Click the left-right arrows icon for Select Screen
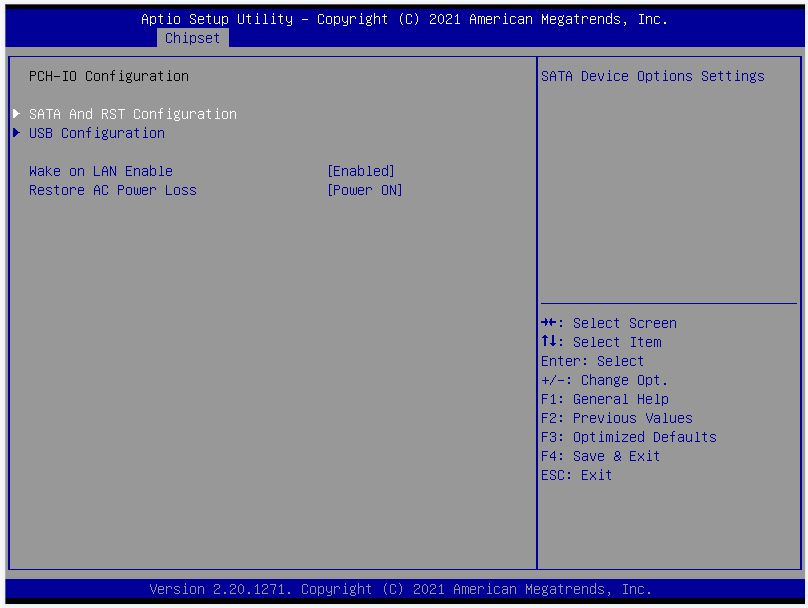Image resolution: width=808 pixels, height=608 pixels. [x=548, y=323]
